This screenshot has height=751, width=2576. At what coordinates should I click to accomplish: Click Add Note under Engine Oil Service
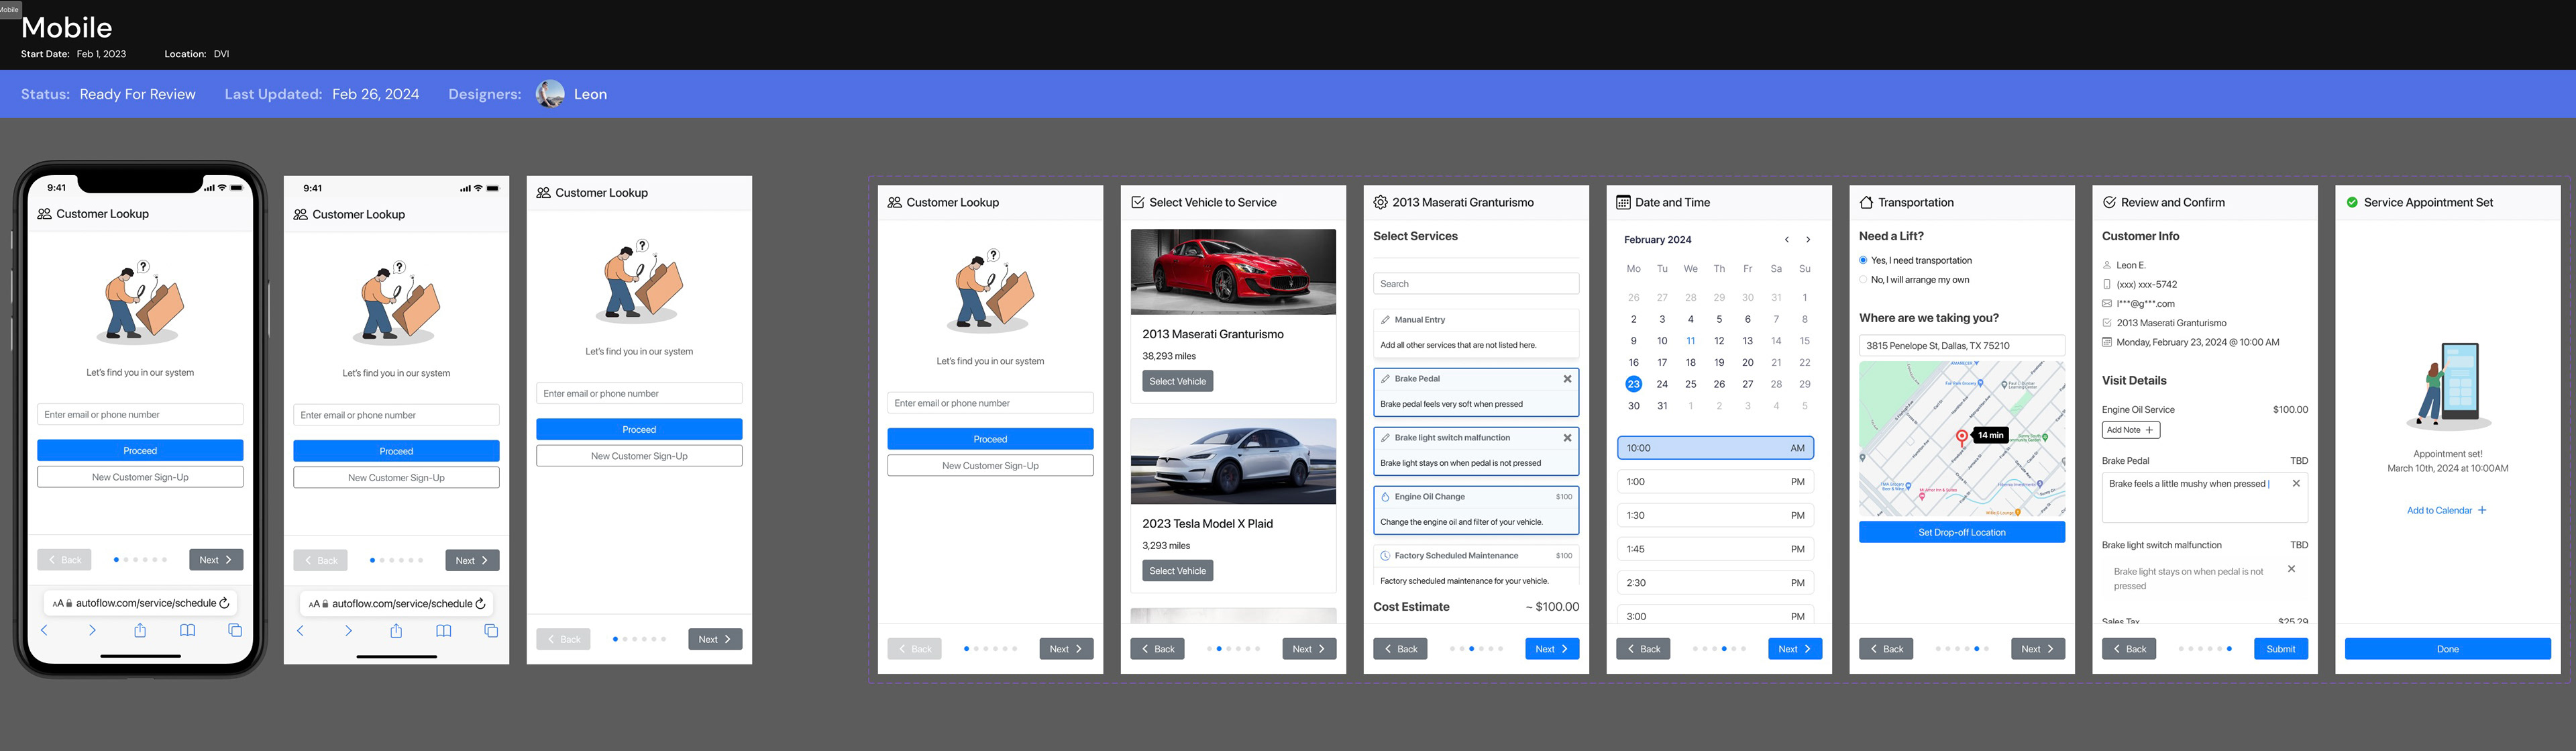(x=2130, y=430)
